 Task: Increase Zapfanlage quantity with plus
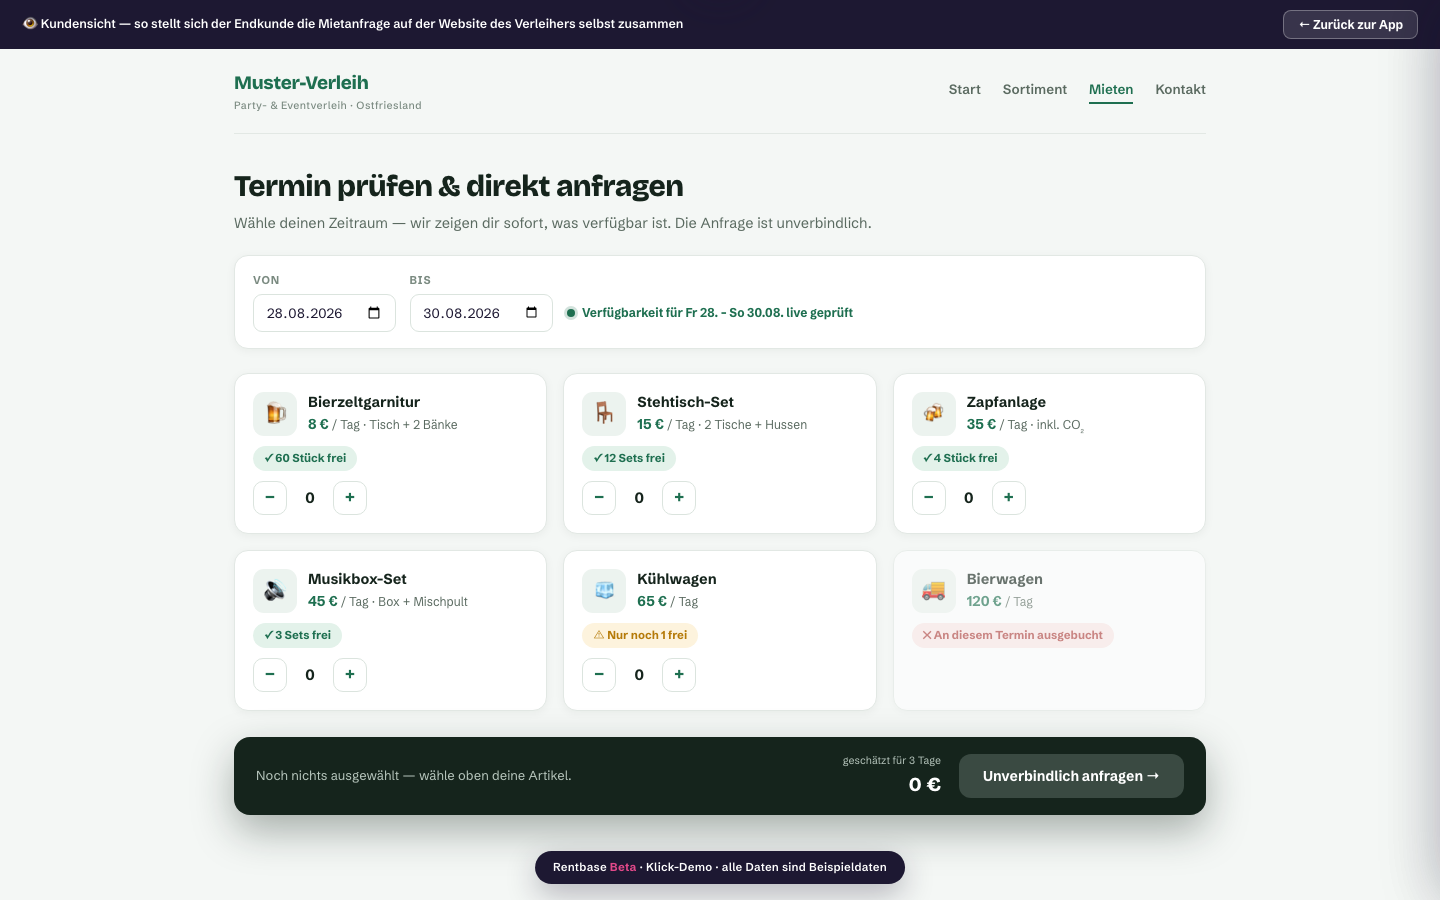pos(1009,498)
